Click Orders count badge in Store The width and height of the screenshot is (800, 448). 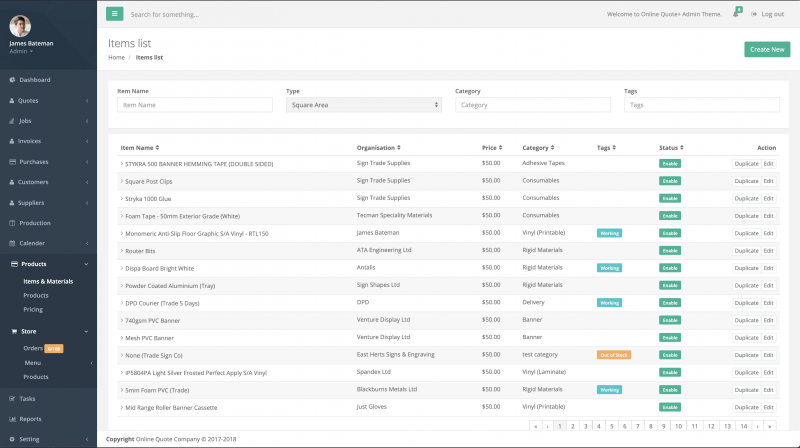click(54, 349)
